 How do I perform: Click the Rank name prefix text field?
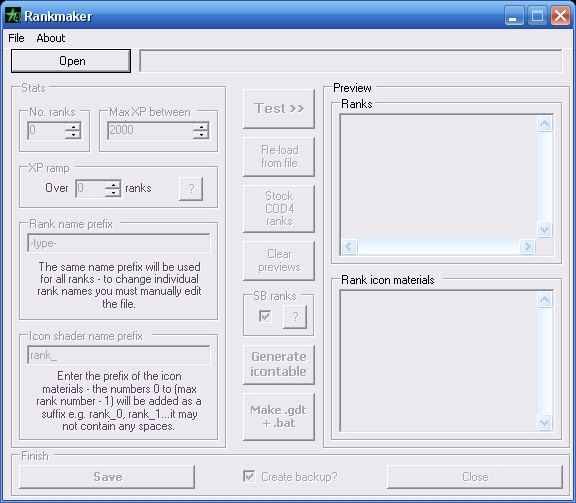(119, 243)
